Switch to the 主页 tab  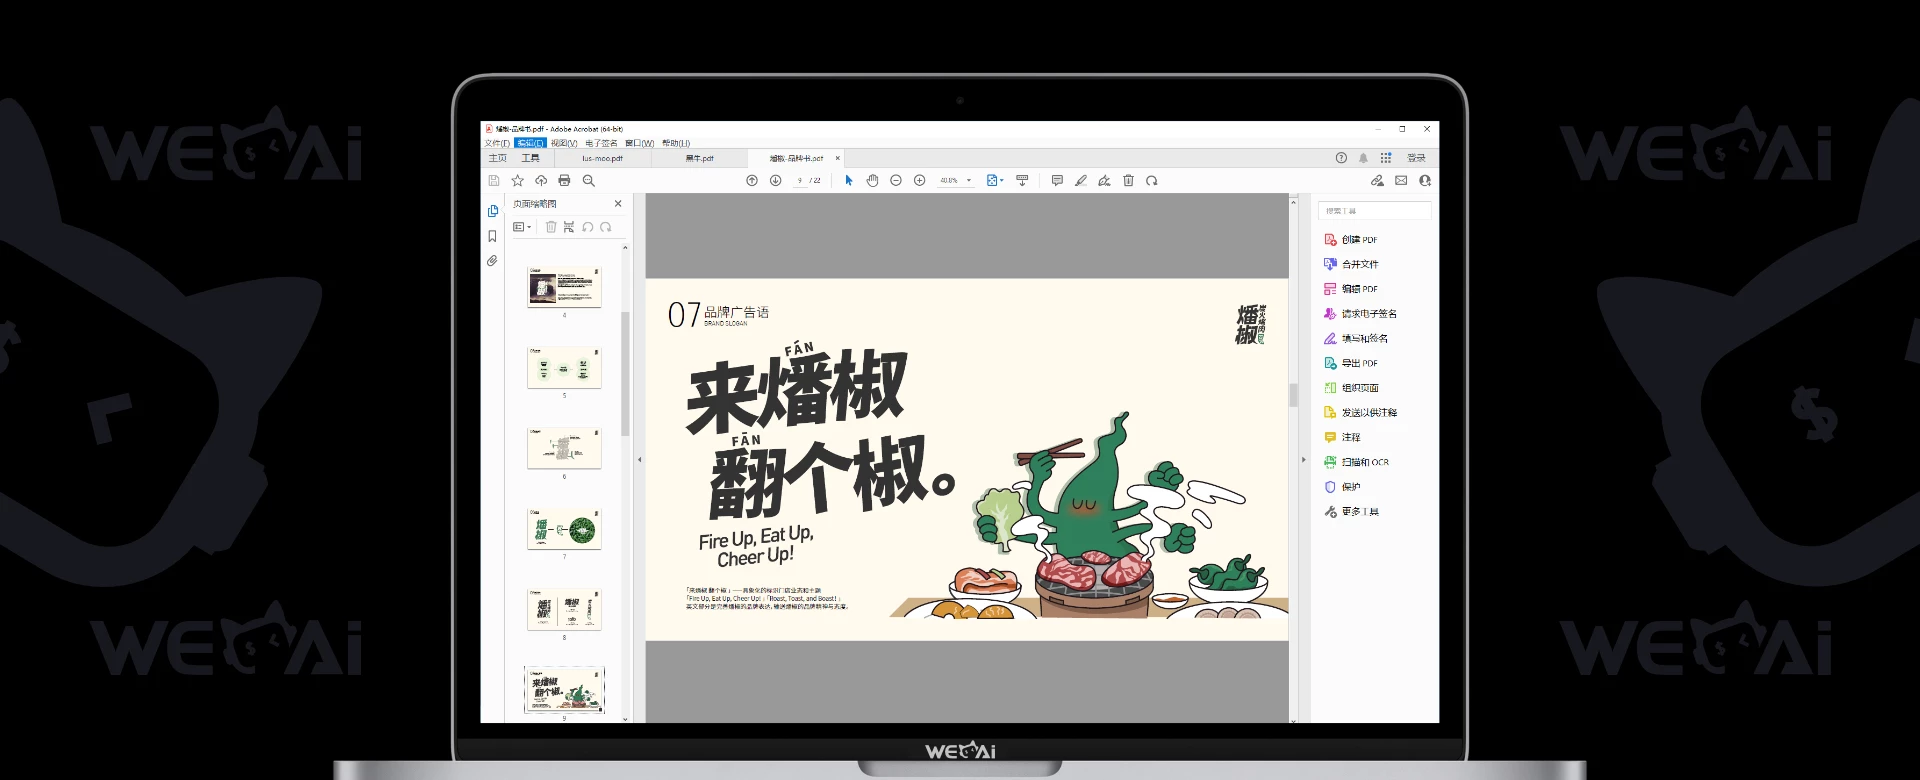point(498,158)
